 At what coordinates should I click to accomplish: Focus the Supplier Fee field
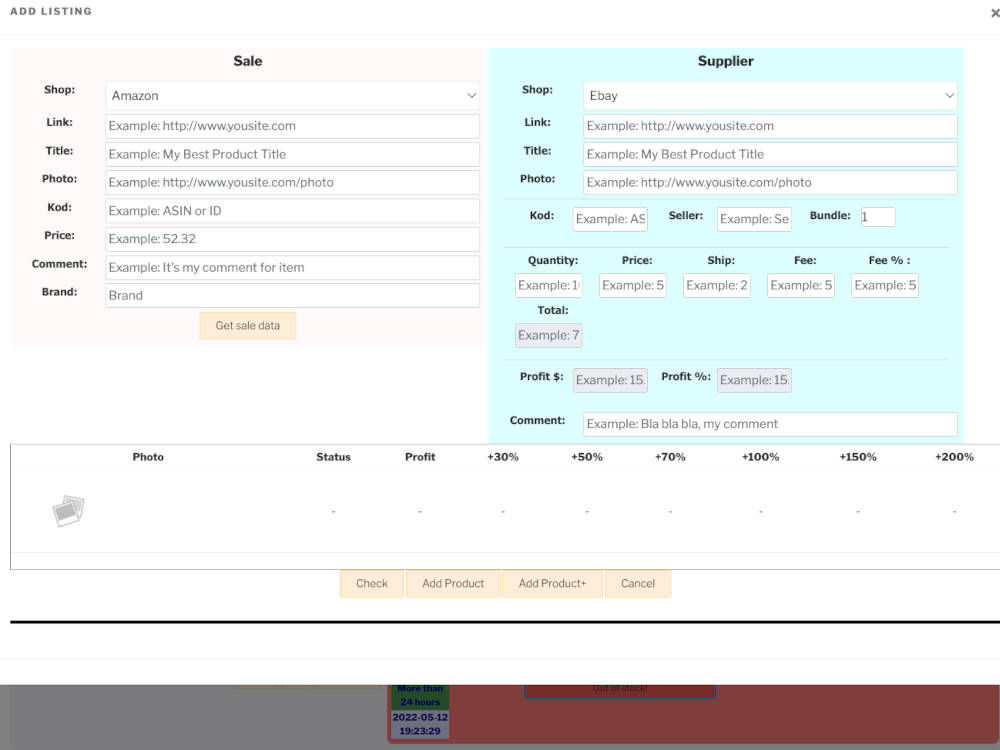coord(801,286)
